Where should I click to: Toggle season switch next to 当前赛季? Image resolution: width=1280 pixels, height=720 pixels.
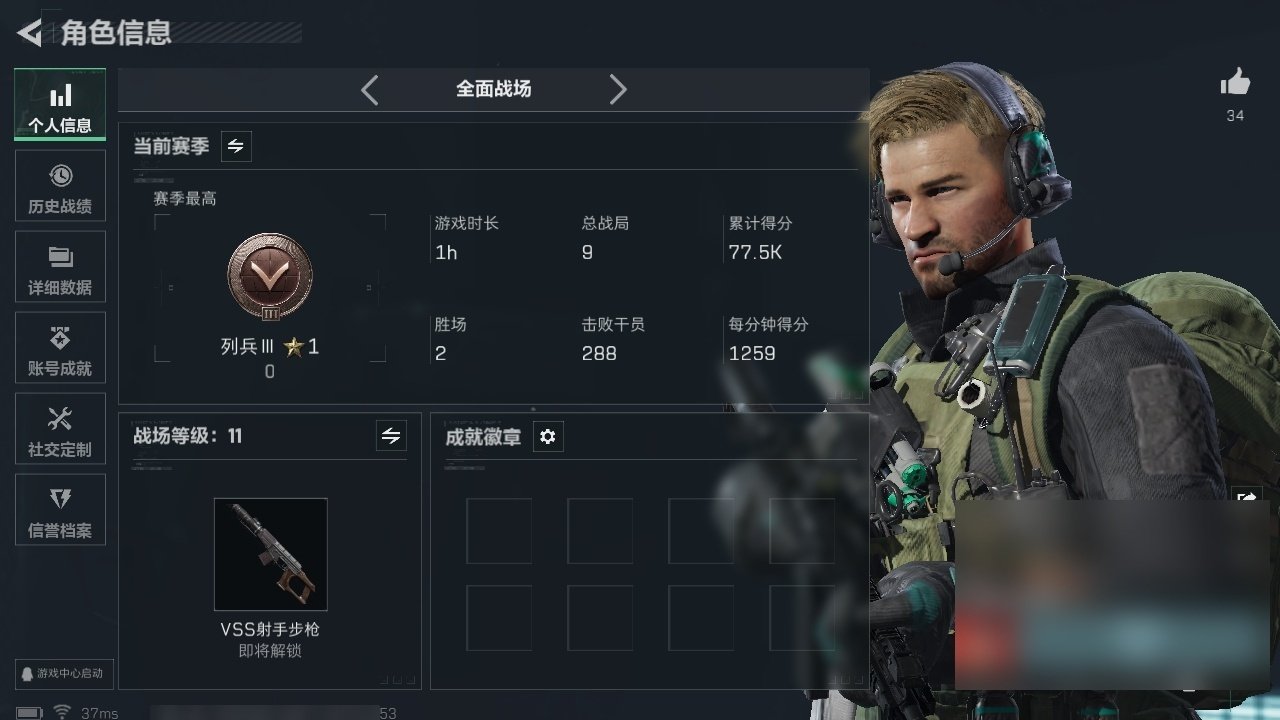pos(236,146)
